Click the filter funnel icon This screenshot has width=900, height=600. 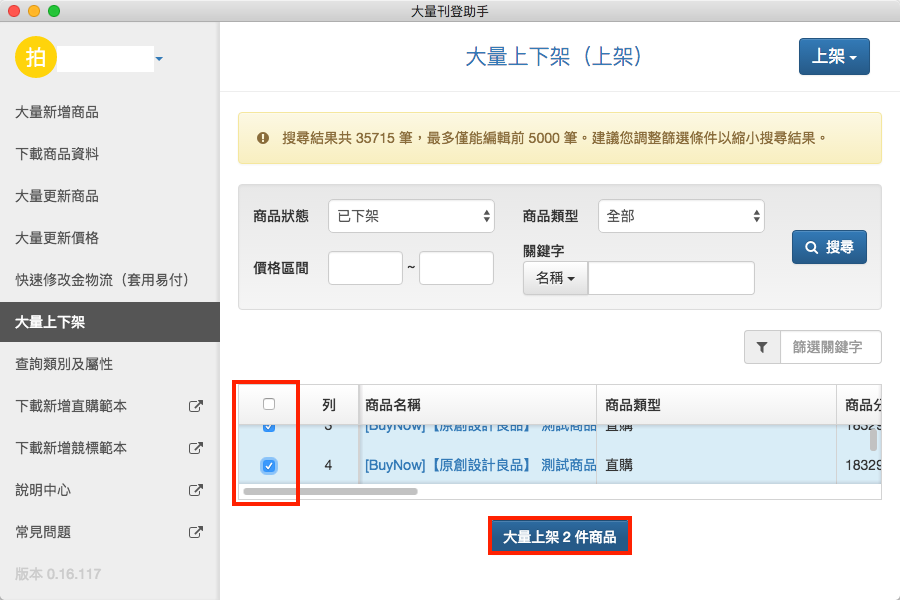(762, 347)
